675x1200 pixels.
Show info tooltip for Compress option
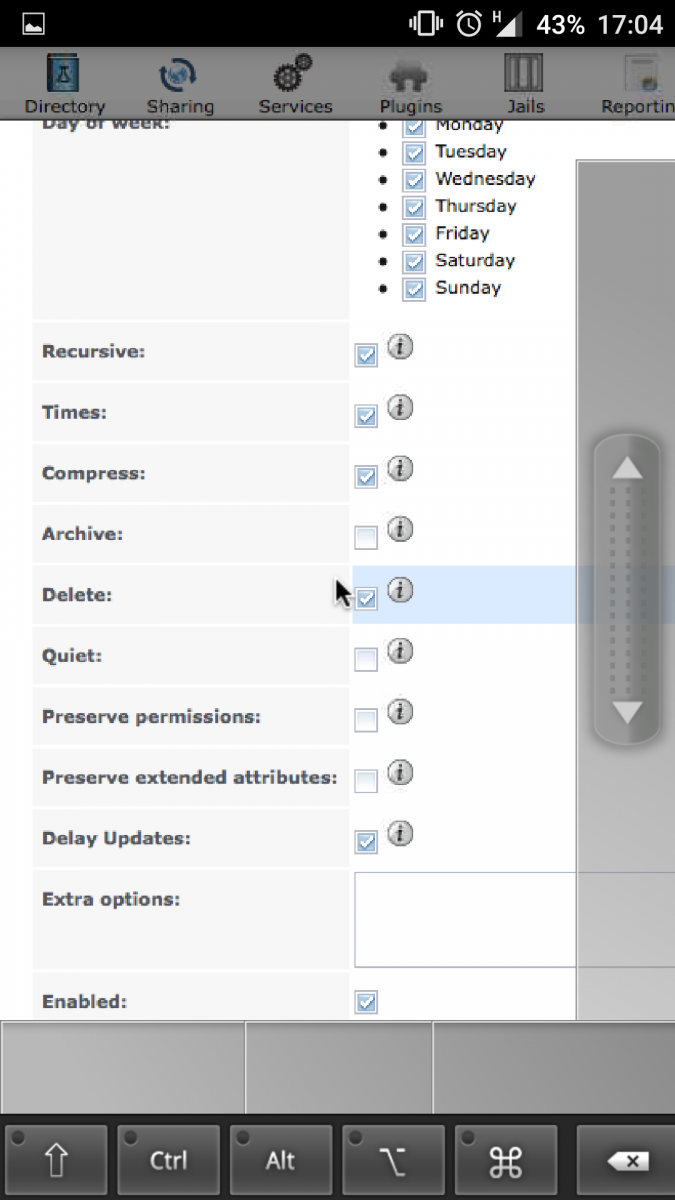[400, 468]
